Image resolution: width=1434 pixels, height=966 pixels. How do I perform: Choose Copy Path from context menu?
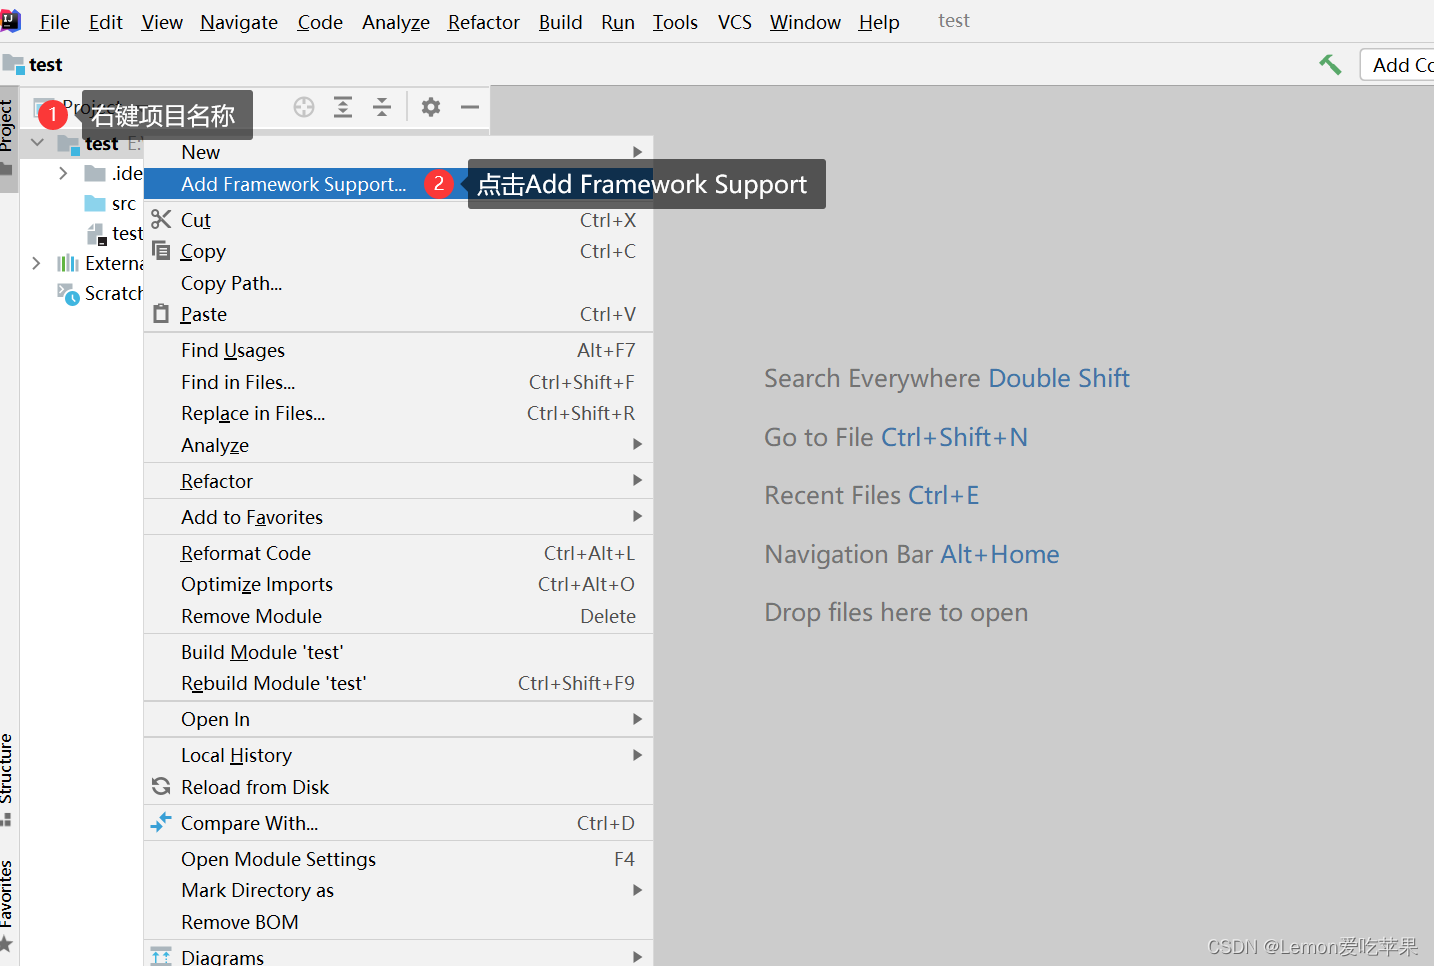[x=398, y=283]
